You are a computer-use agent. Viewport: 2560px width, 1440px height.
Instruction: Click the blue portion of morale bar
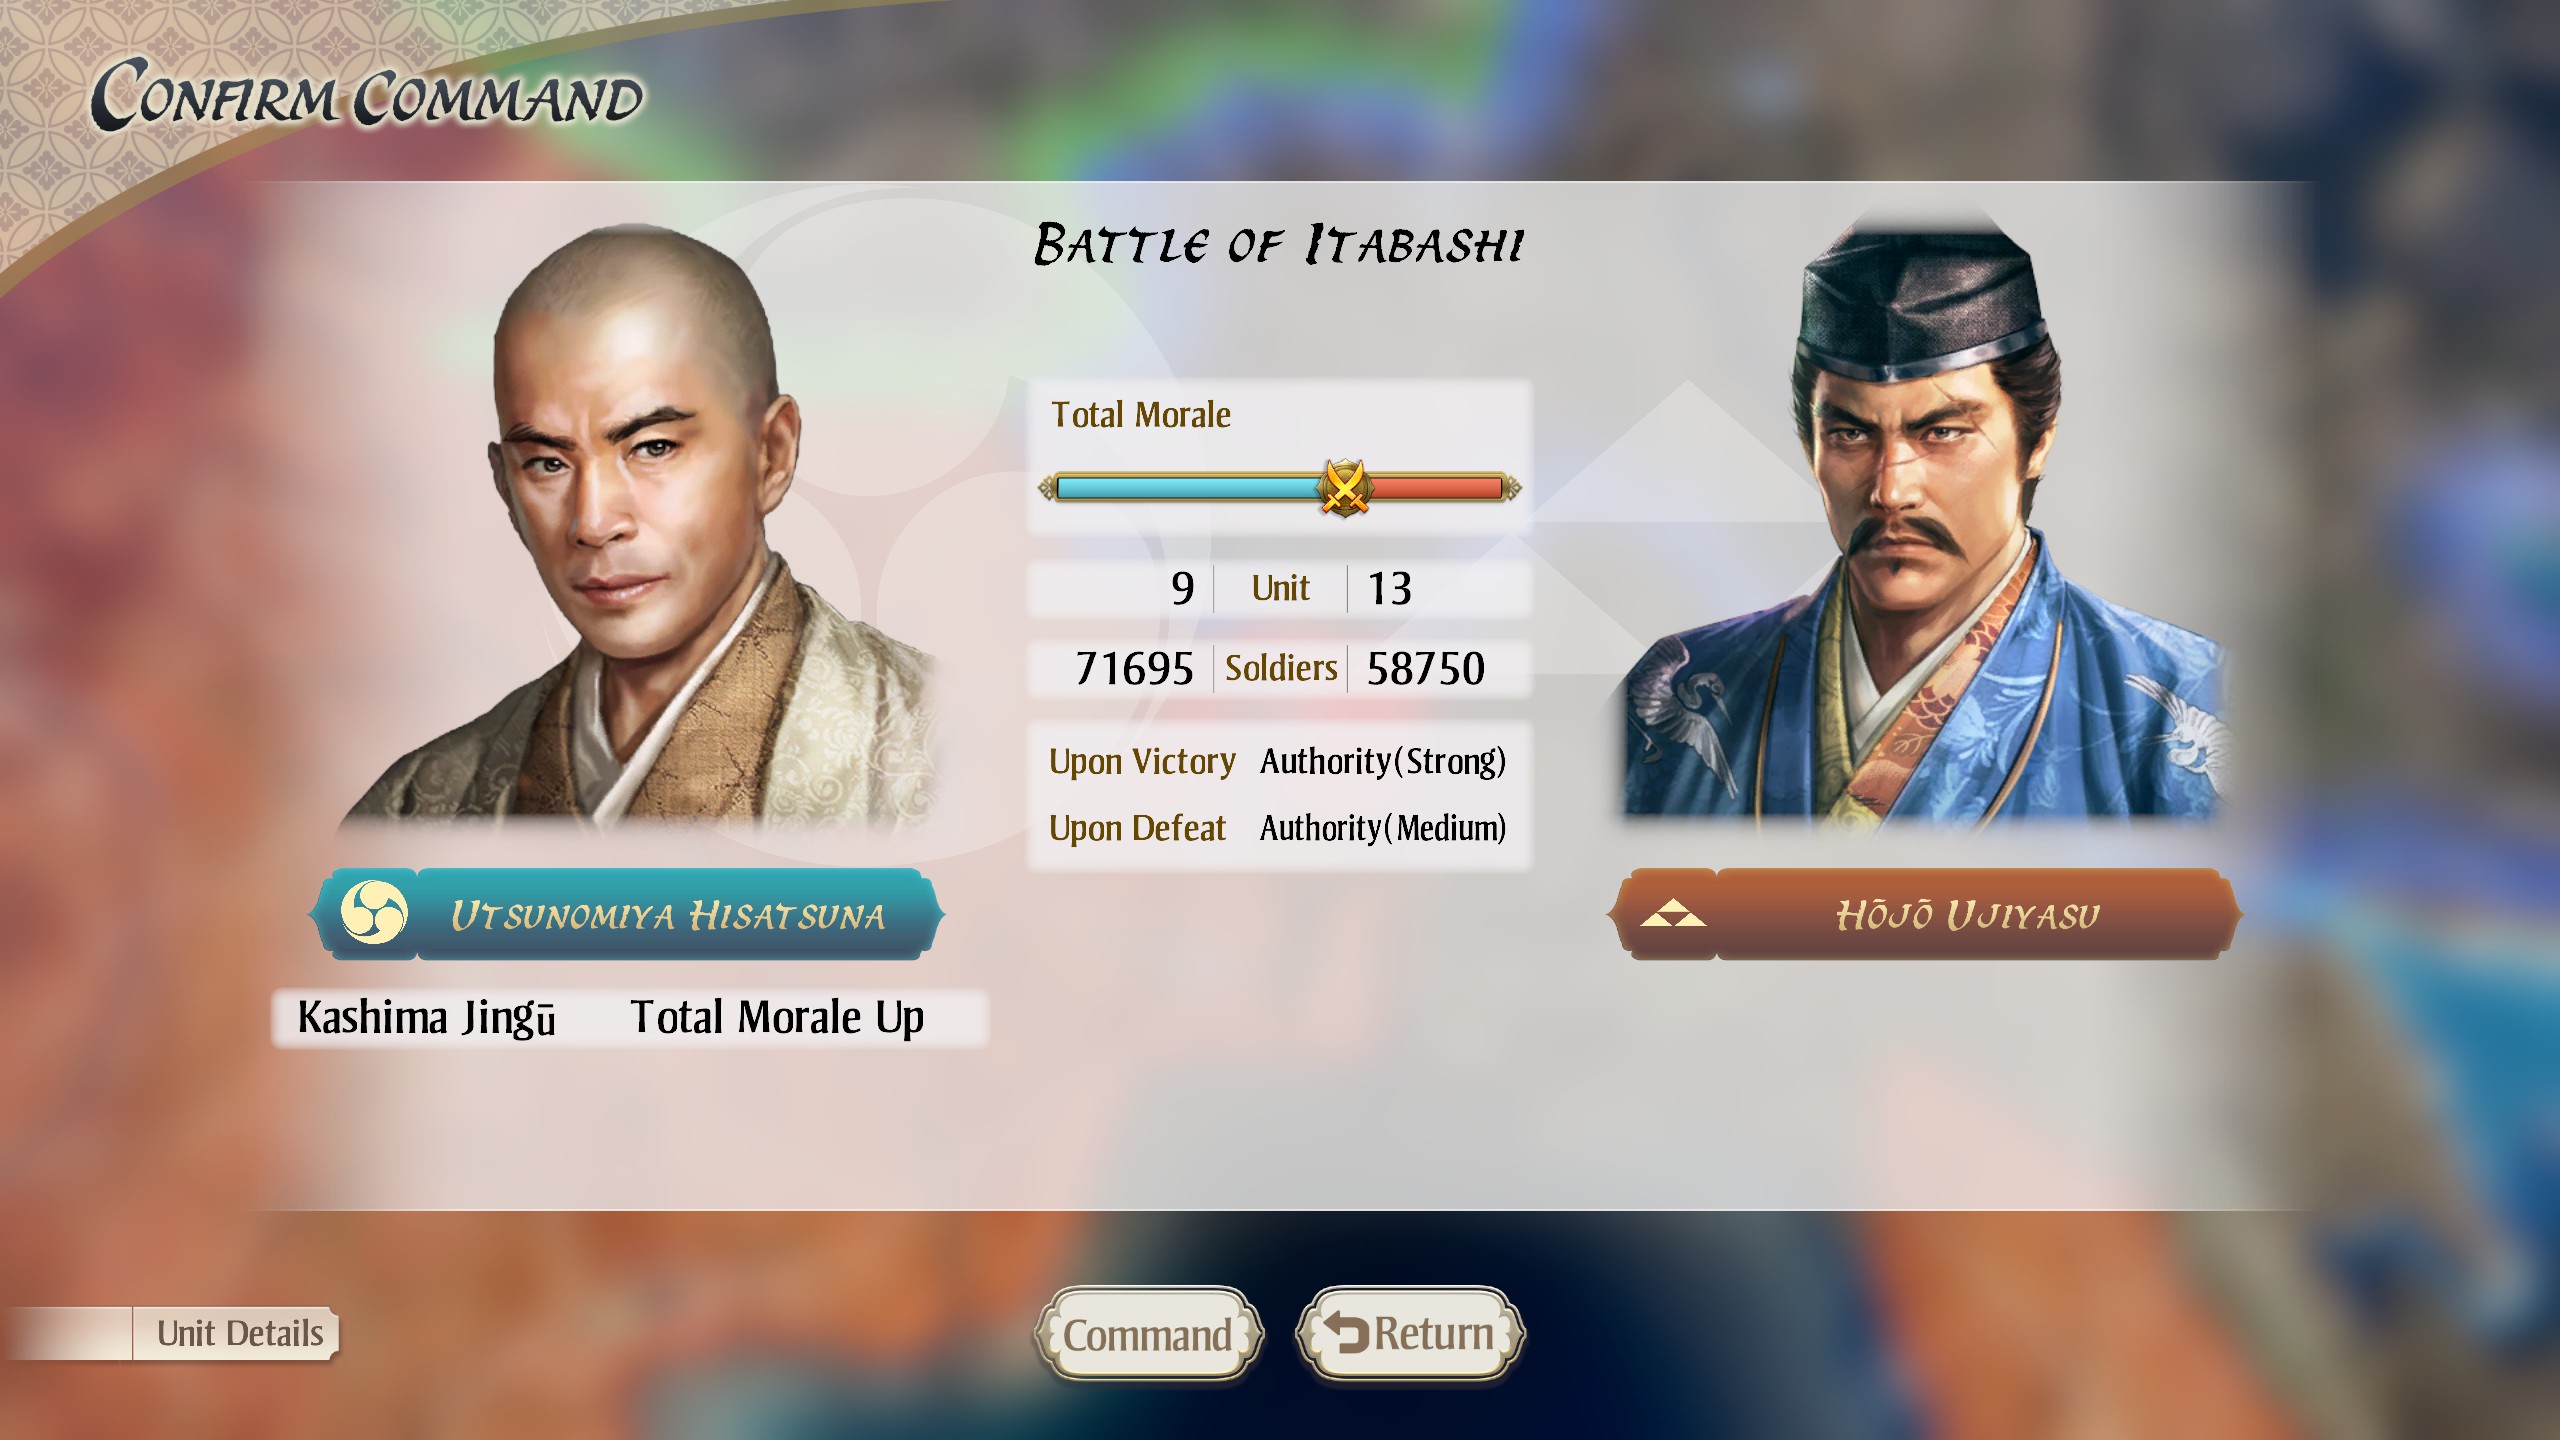(1187, 488)
